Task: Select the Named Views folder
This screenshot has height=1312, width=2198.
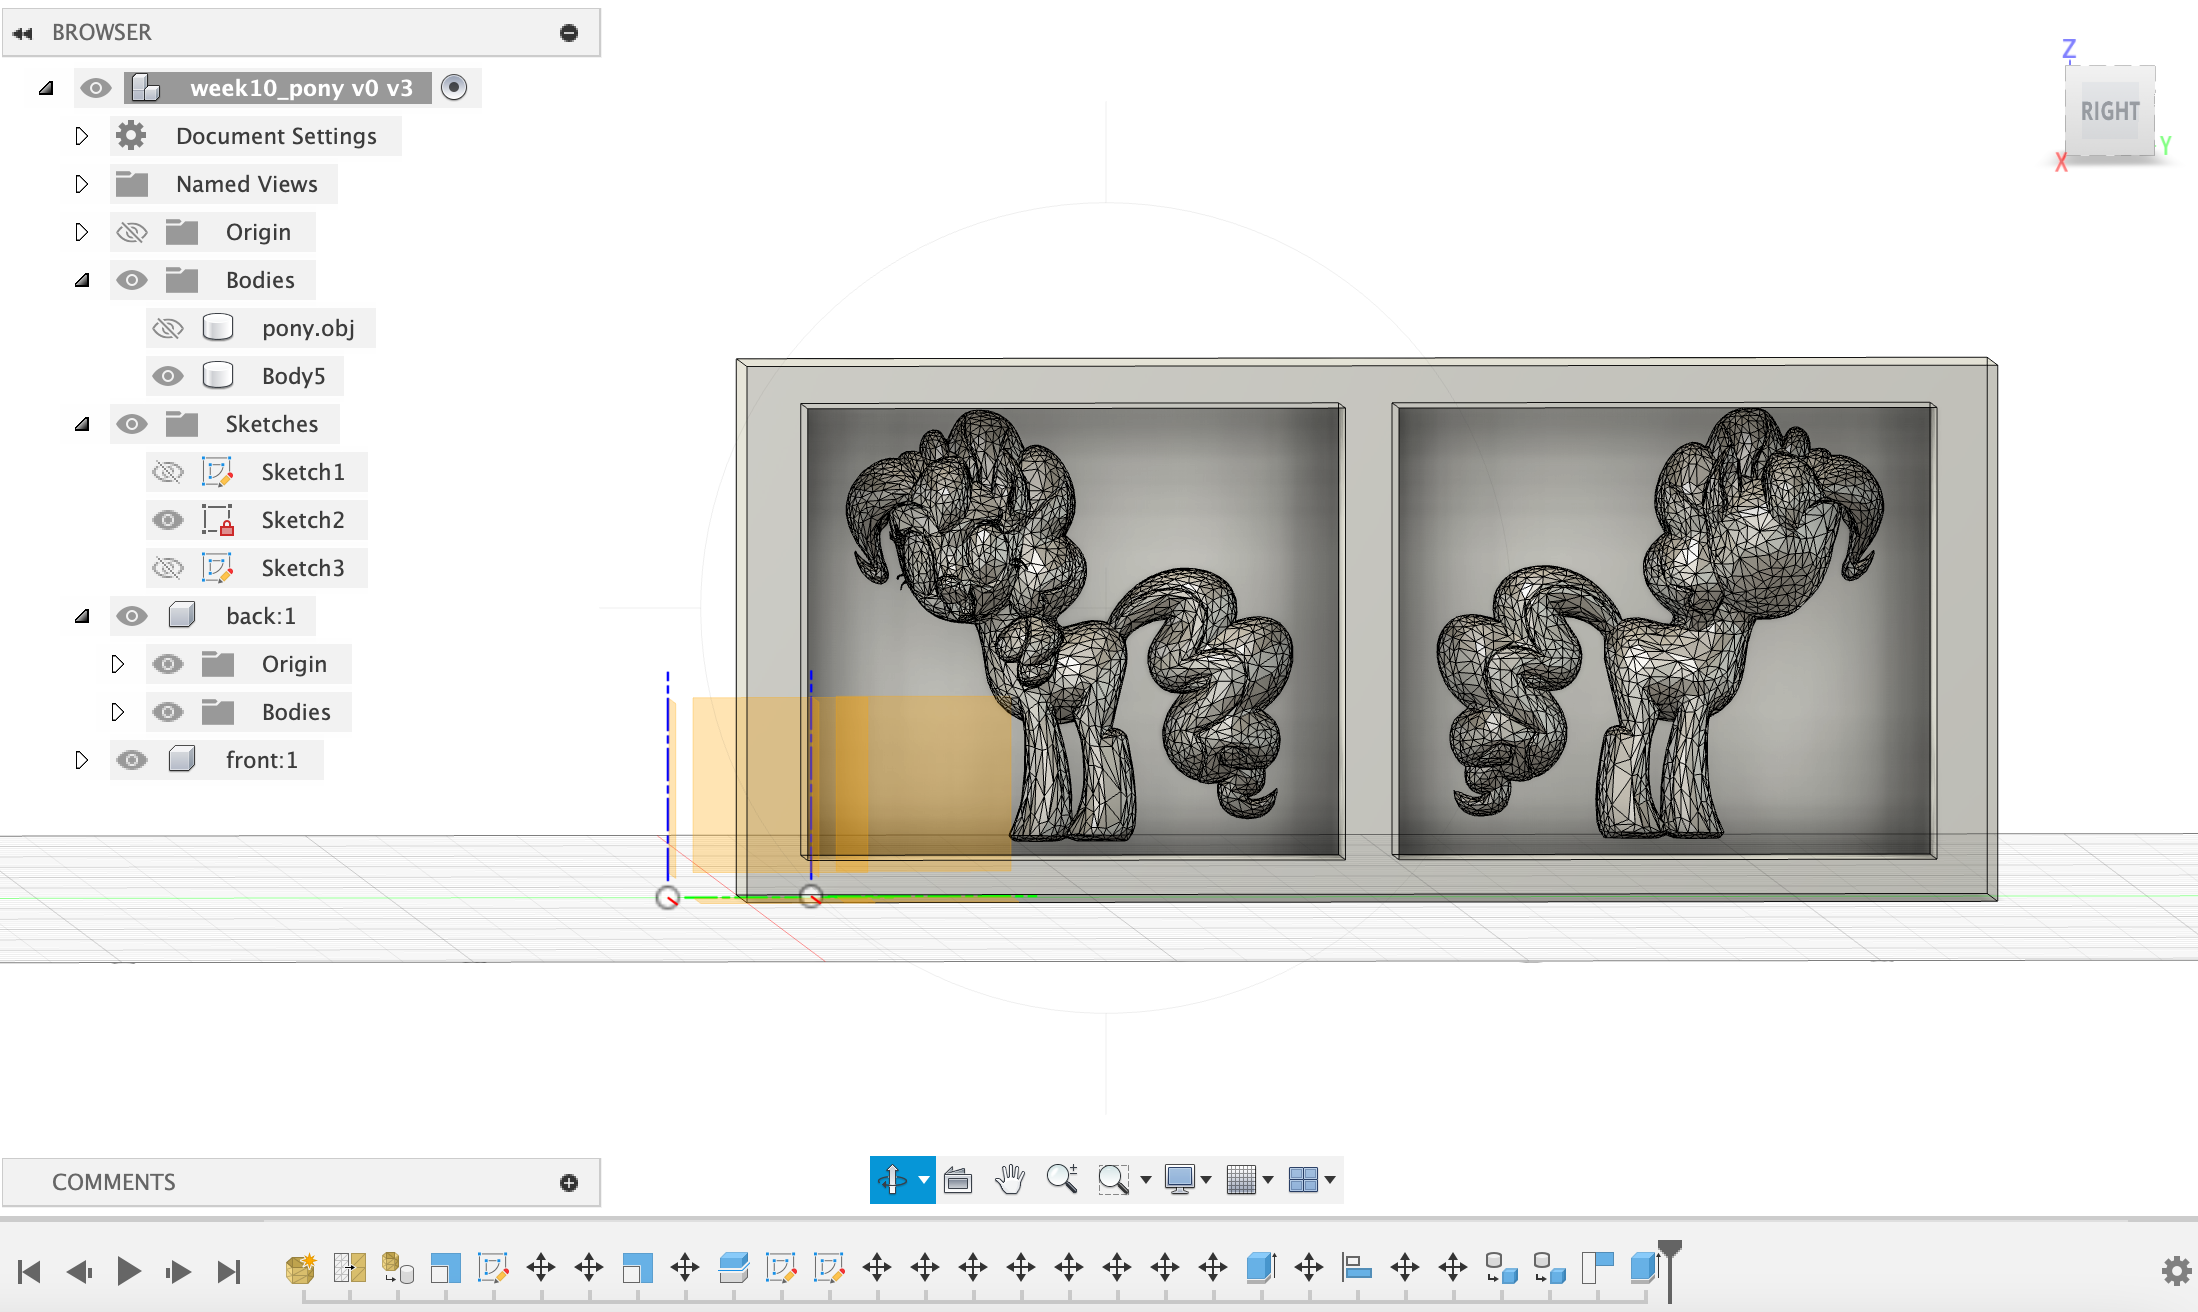Action: coord(246,184)
